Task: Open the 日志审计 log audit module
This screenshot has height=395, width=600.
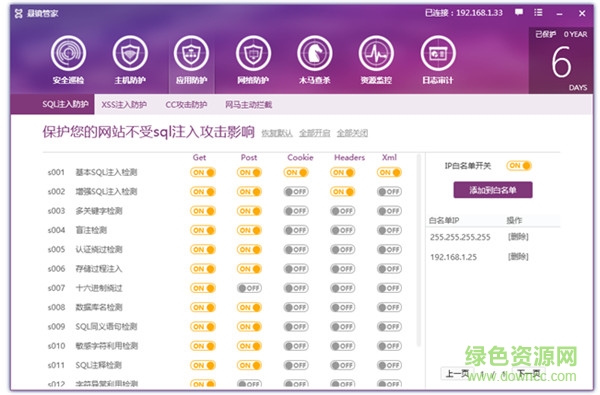Action: [x=438, y=60]
